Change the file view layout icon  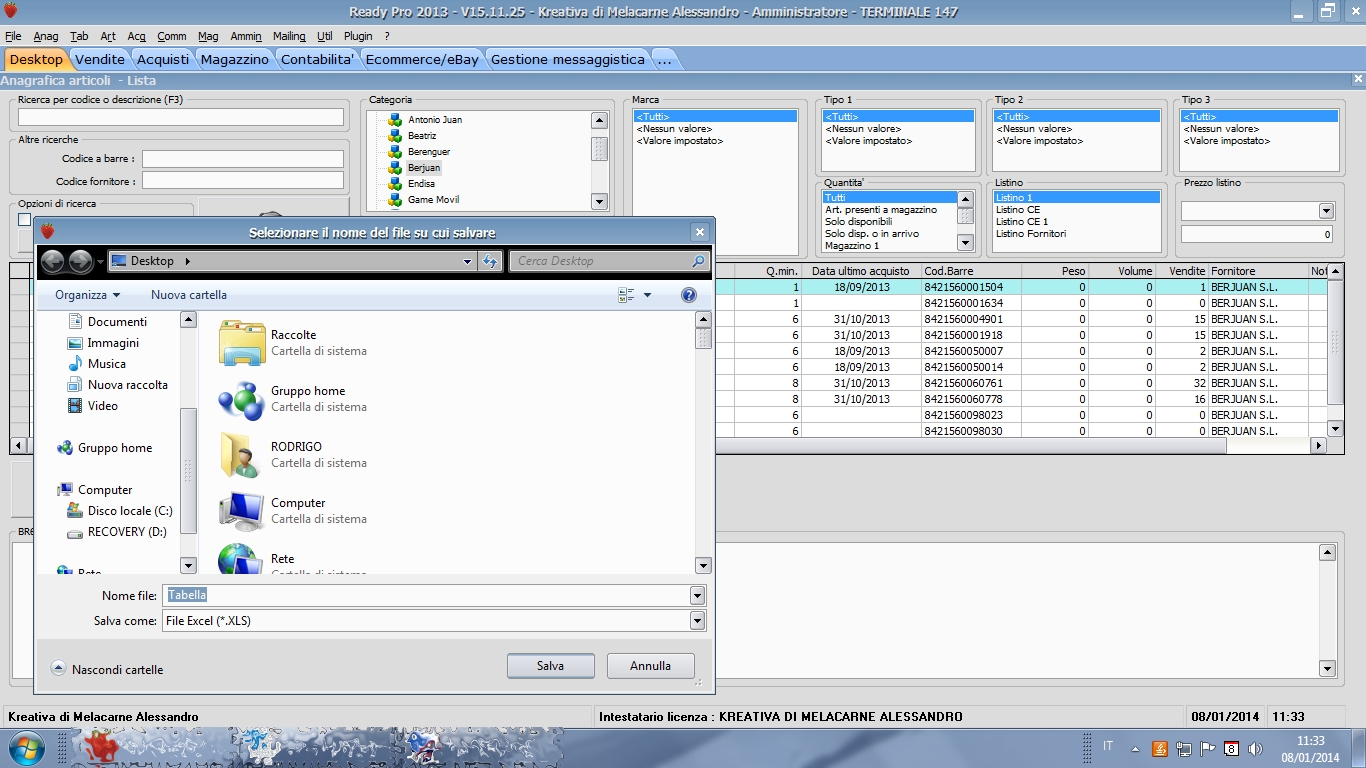click(627, 295)
